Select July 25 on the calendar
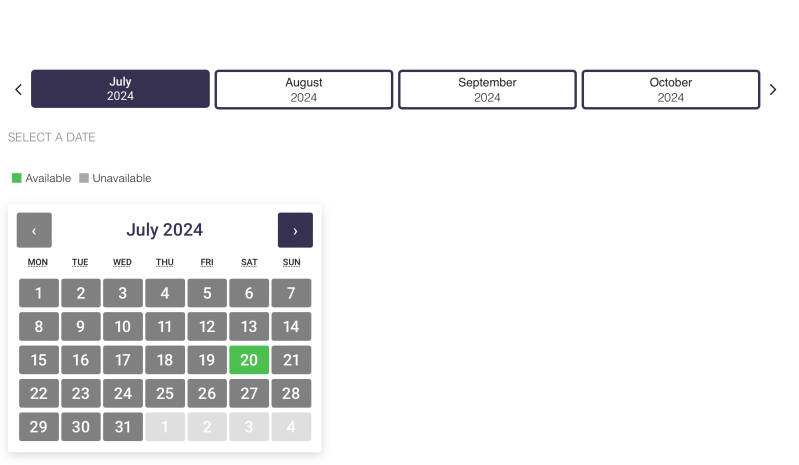 coord(165,393)
